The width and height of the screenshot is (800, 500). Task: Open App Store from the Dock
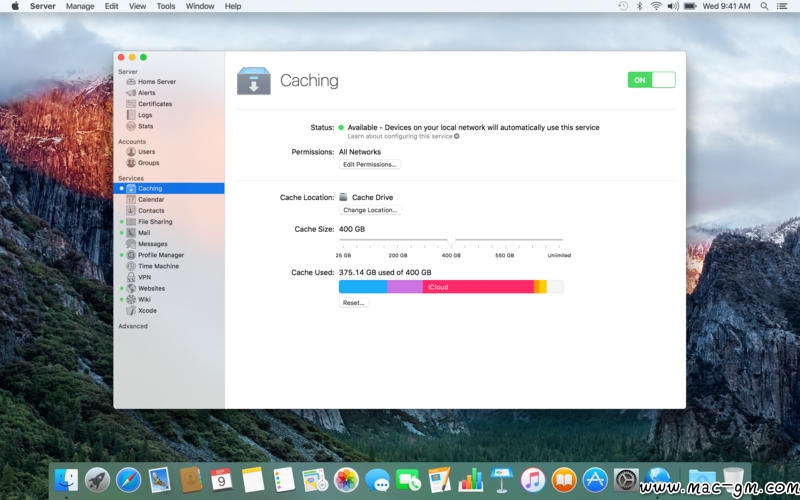tap(595, 480)
